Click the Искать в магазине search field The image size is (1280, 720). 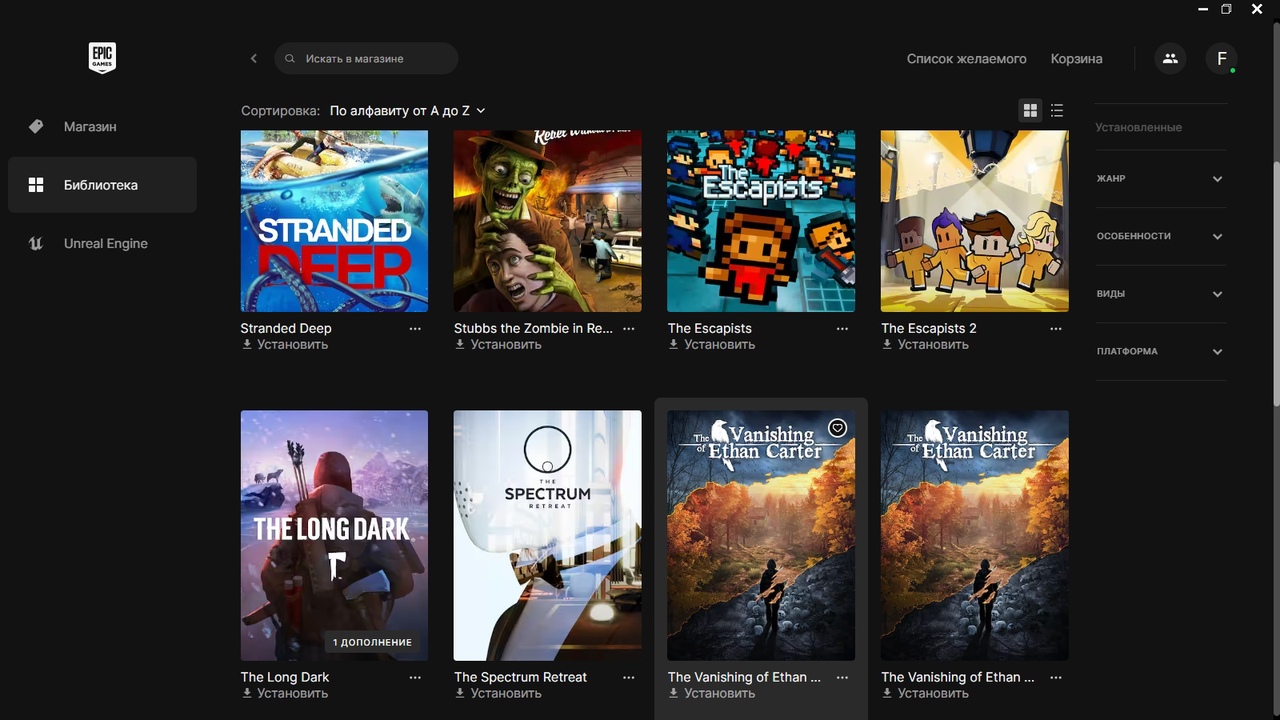[366, 59]
